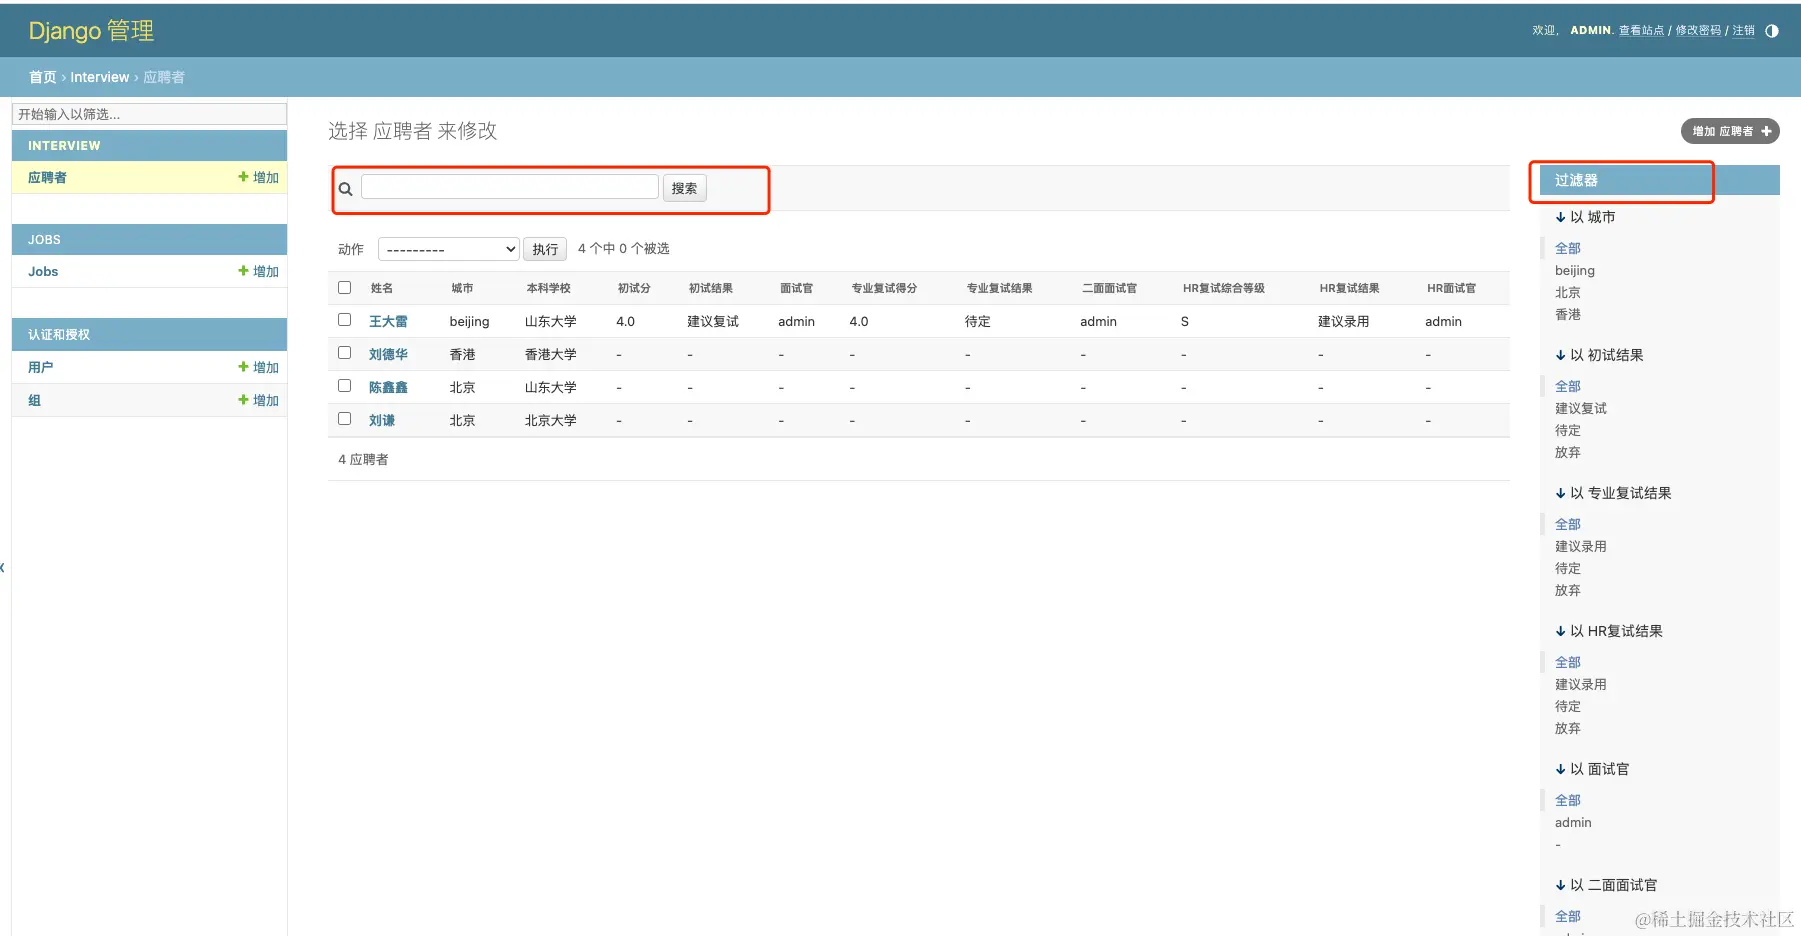Add a new 组 from the sidebar
The height and width of the screenshot is (936, 1801).
pos(258,400)
